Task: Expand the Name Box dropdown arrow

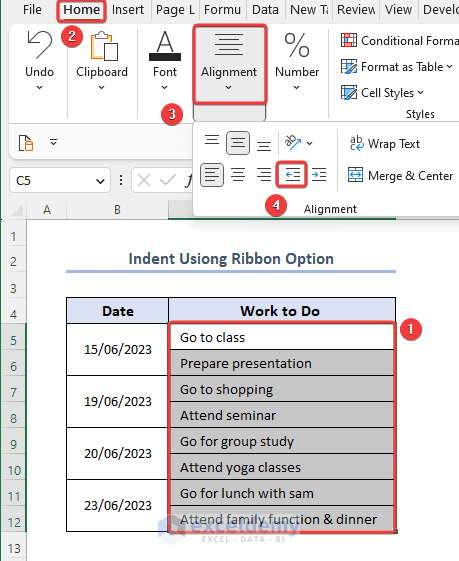Action: tap(101, 181)
